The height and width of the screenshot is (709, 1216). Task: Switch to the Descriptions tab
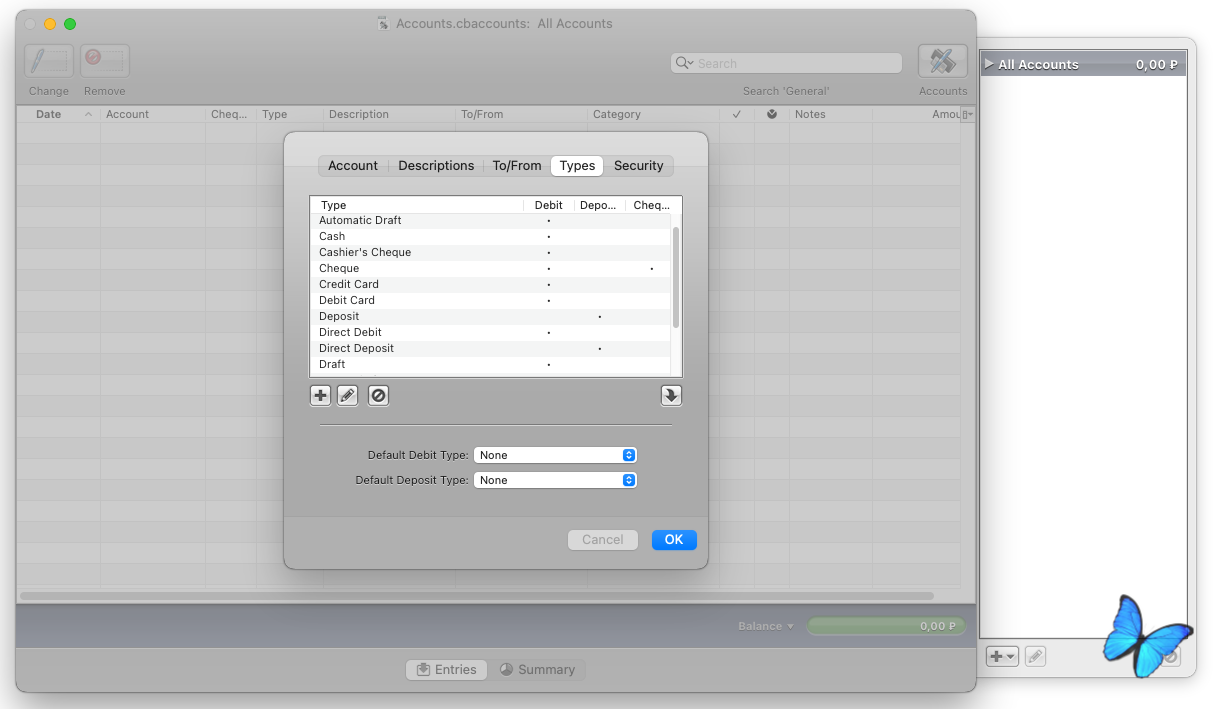(436, 166)
